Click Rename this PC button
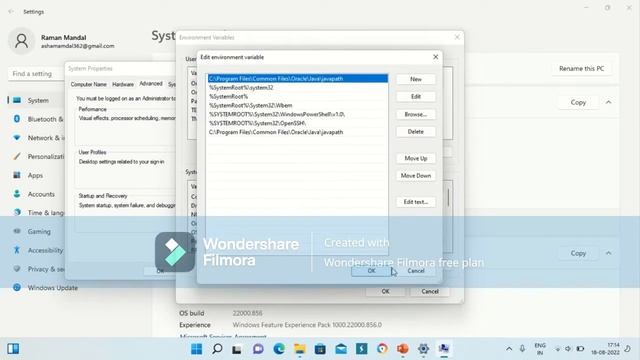This screenshot has height=360, width=640. coord(581,69)
